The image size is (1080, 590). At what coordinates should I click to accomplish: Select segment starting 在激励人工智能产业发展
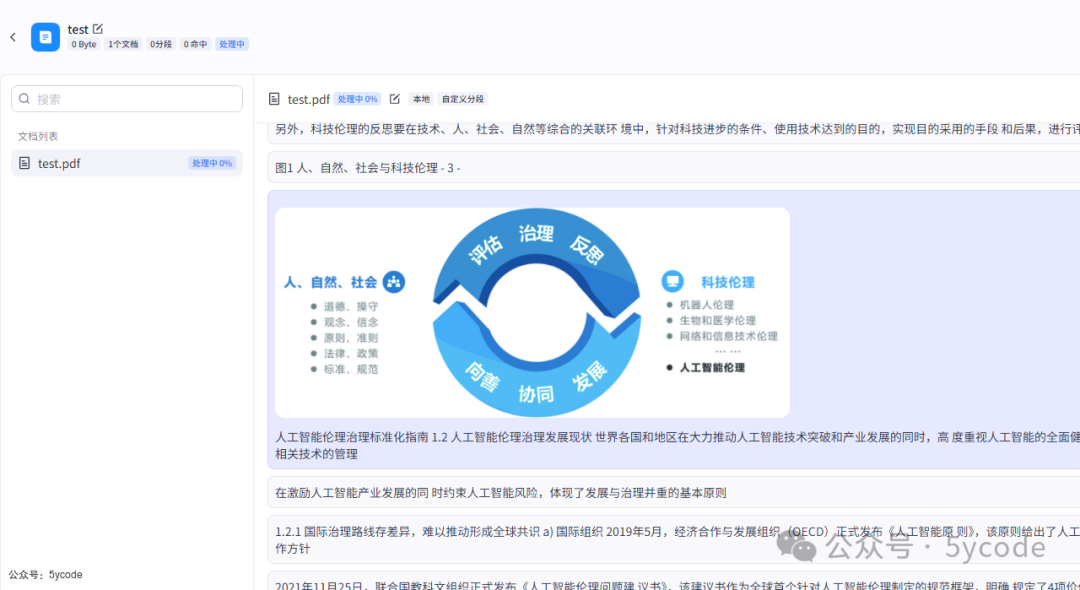coord(674,492)
